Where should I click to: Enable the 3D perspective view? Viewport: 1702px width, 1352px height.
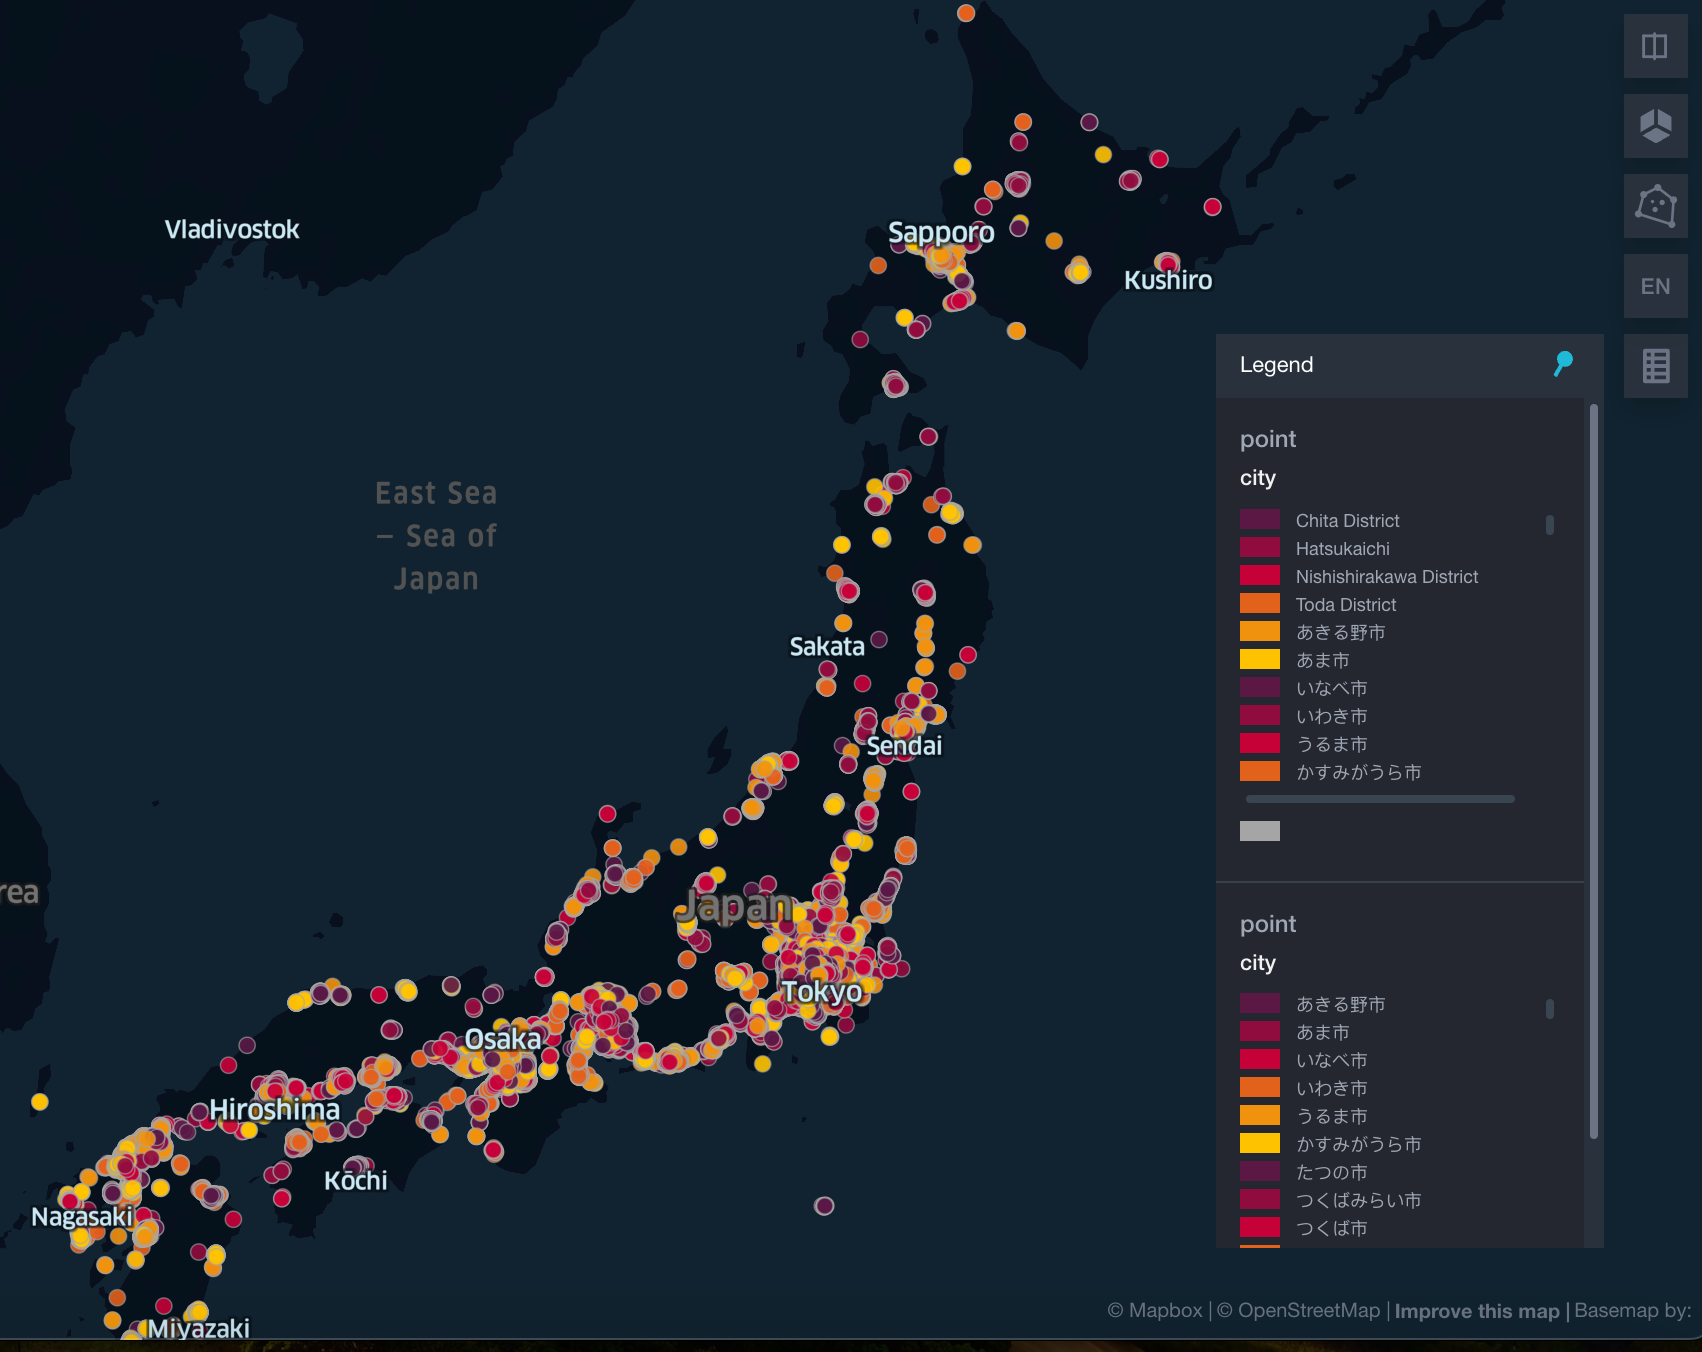(x=1655, y=126)
